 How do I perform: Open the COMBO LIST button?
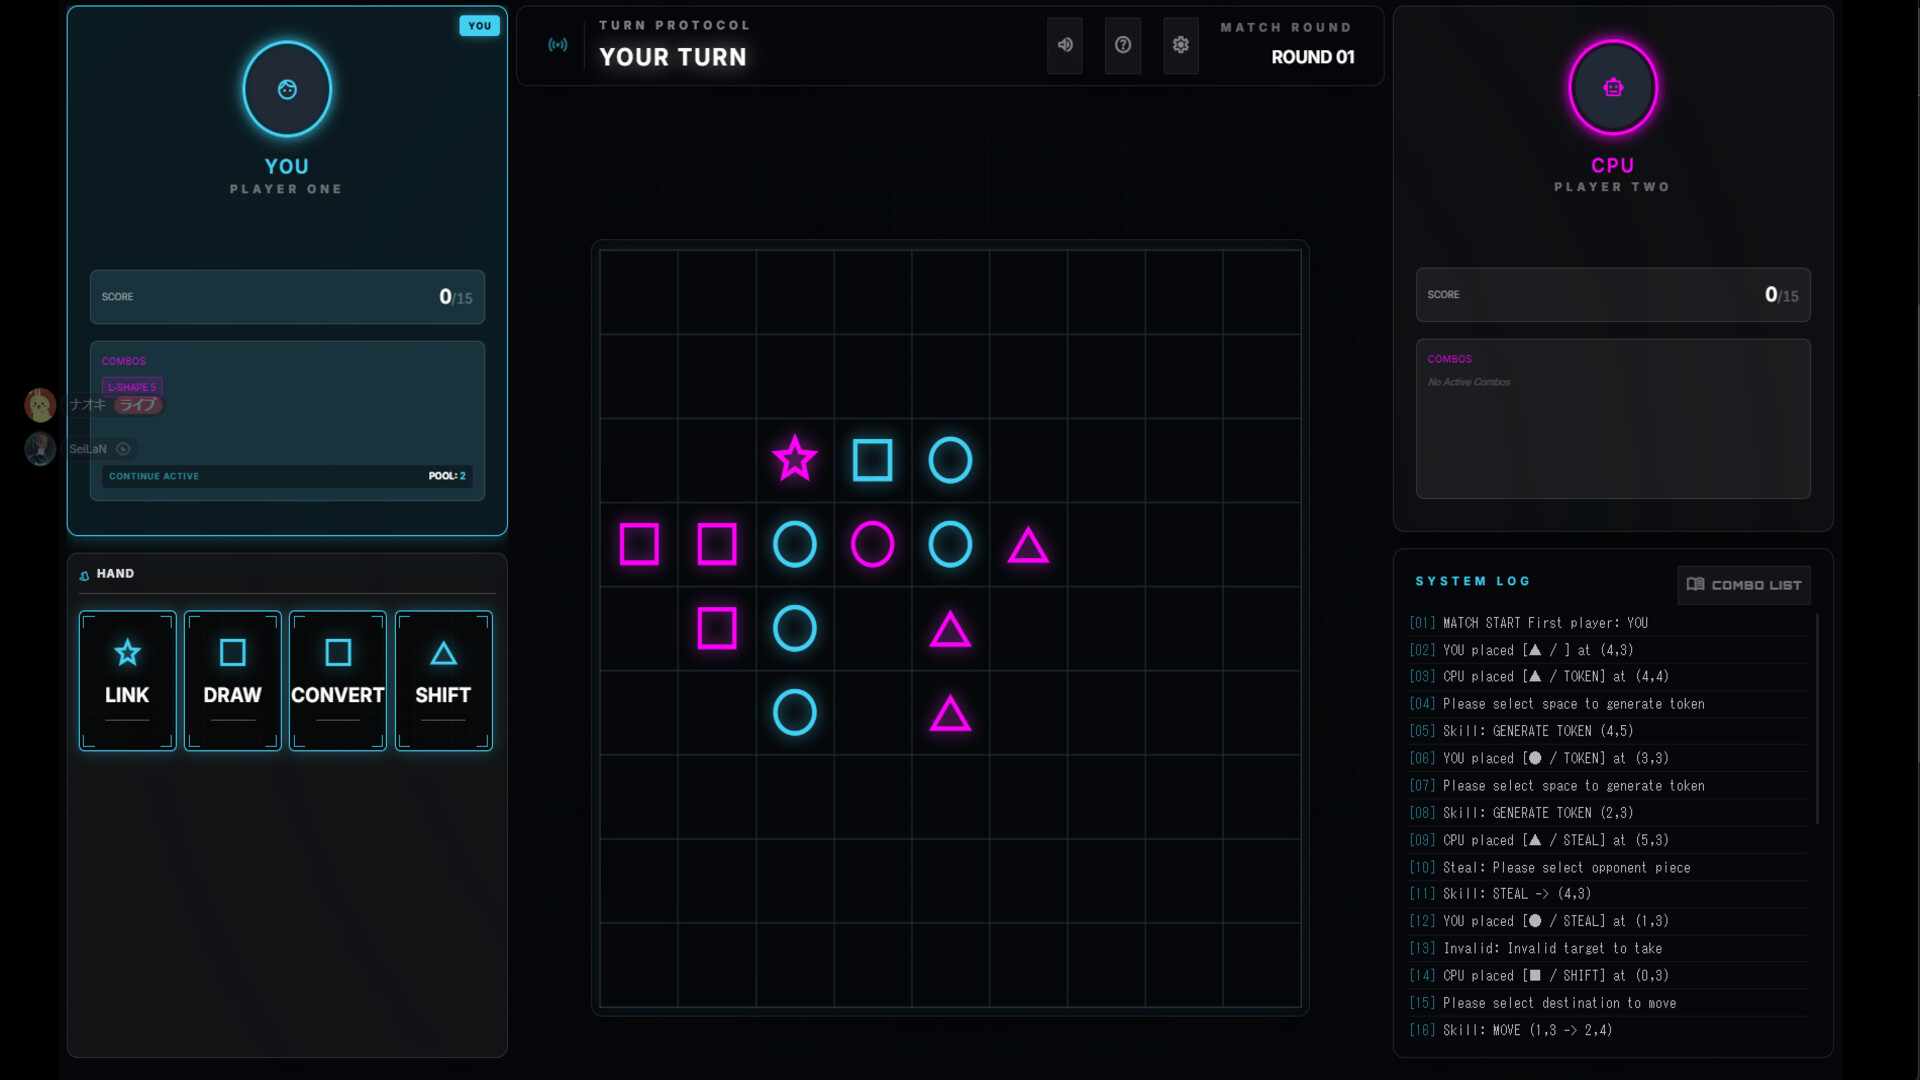click(x=1744, y=585)
